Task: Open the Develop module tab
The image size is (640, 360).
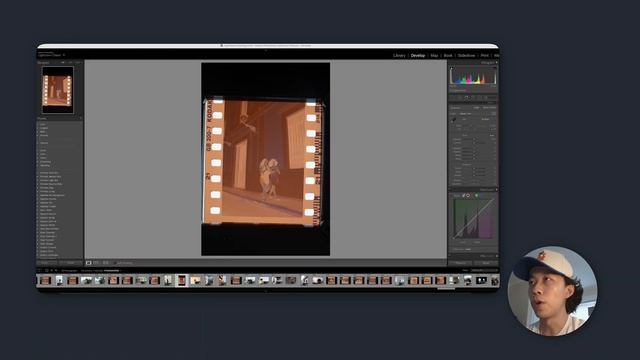Action: [418, 55]
